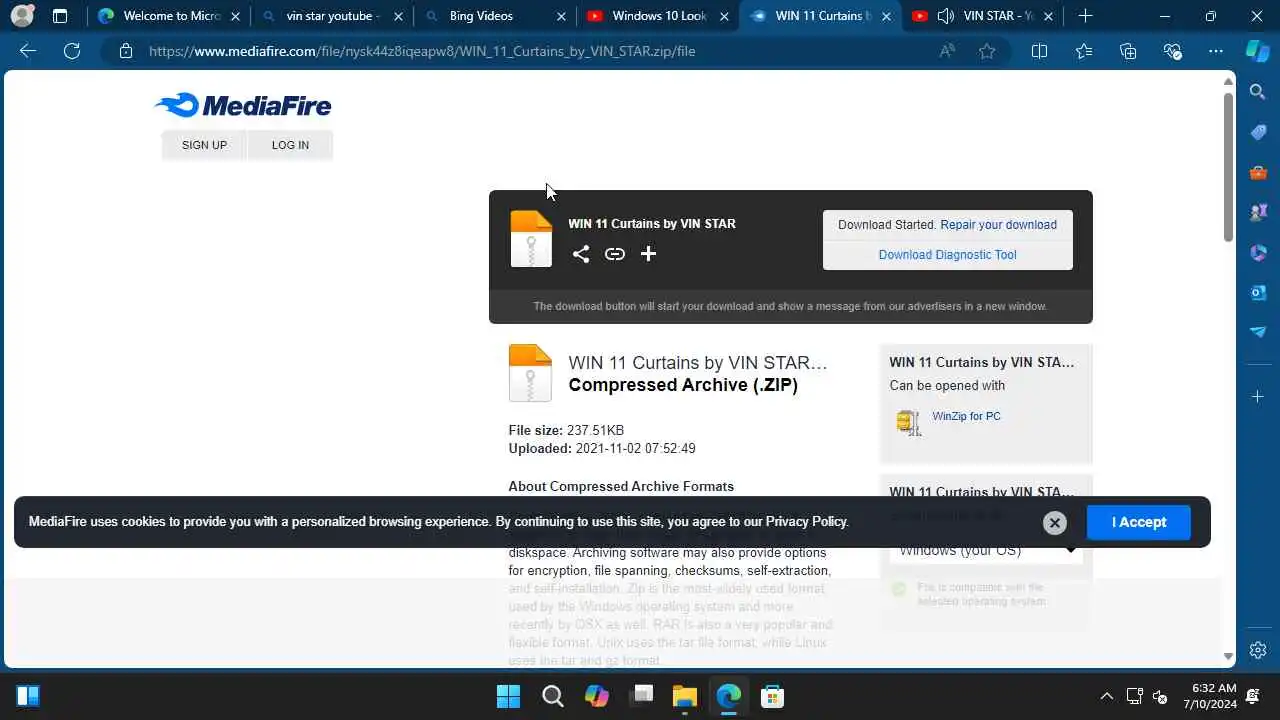Open sidebar Search icon
Viewport: 1280px width, 720px height.
[1258, 92]
